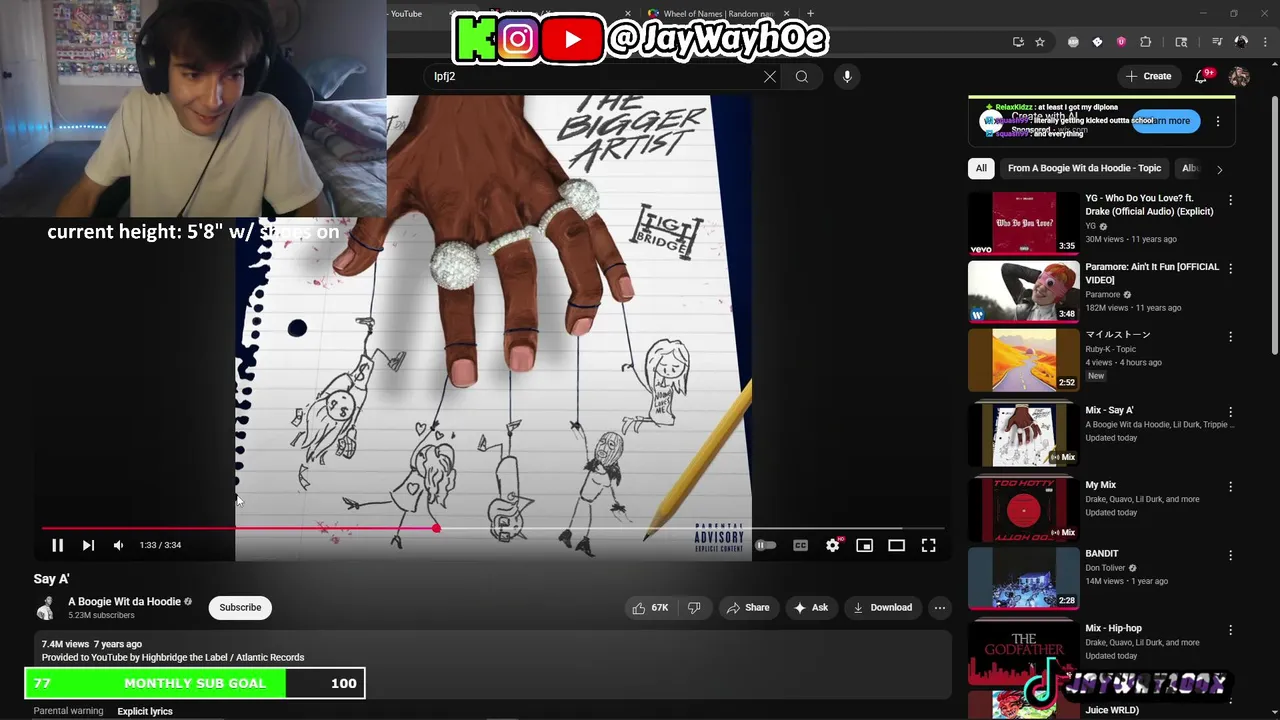
Task: Show more filter chips with right arrow
Action: coord(1219,169)
